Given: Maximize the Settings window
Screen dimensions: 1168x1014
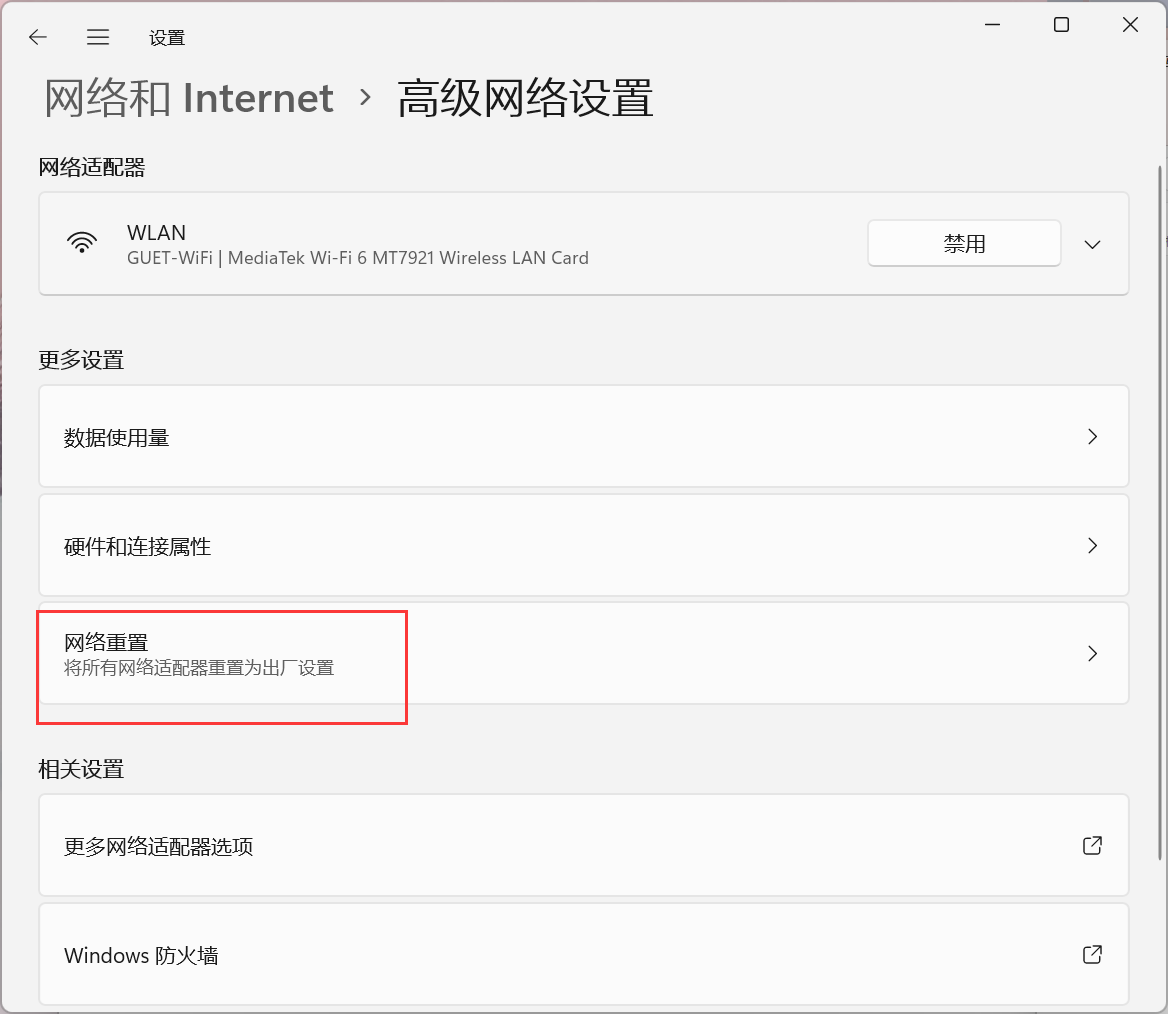Looking at the screenshot, I should point(1061,25).
